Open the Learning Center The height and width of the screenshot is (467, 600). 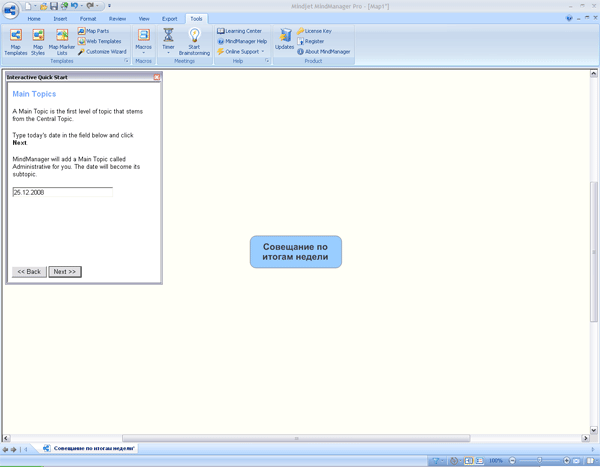click(x=240, y=31)
